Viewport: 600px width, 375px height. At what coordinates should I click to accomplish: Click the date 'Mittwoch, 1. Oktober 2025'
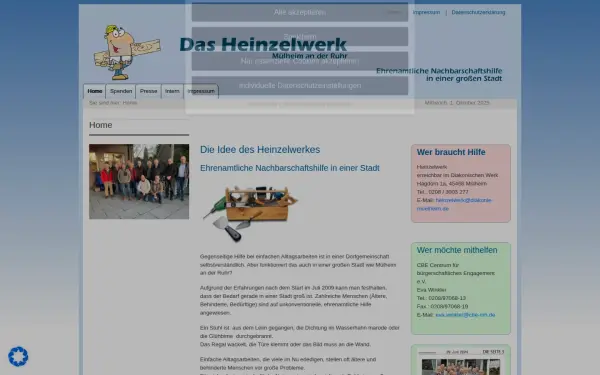point(457,103)
